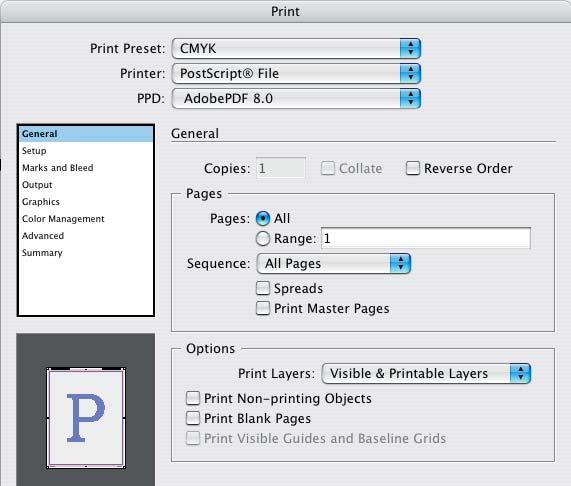Enable Print Master Pages checkbox
The height and width of the screenshot is (486, 571).
[263, 308]
